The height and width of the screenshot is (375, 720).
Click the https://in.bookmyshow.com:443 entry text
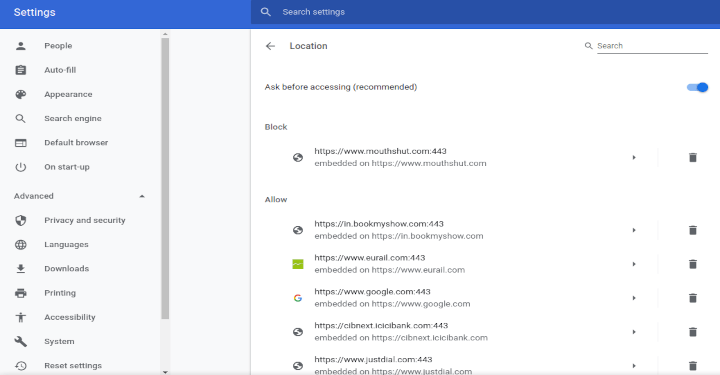(x=379, y=224)
